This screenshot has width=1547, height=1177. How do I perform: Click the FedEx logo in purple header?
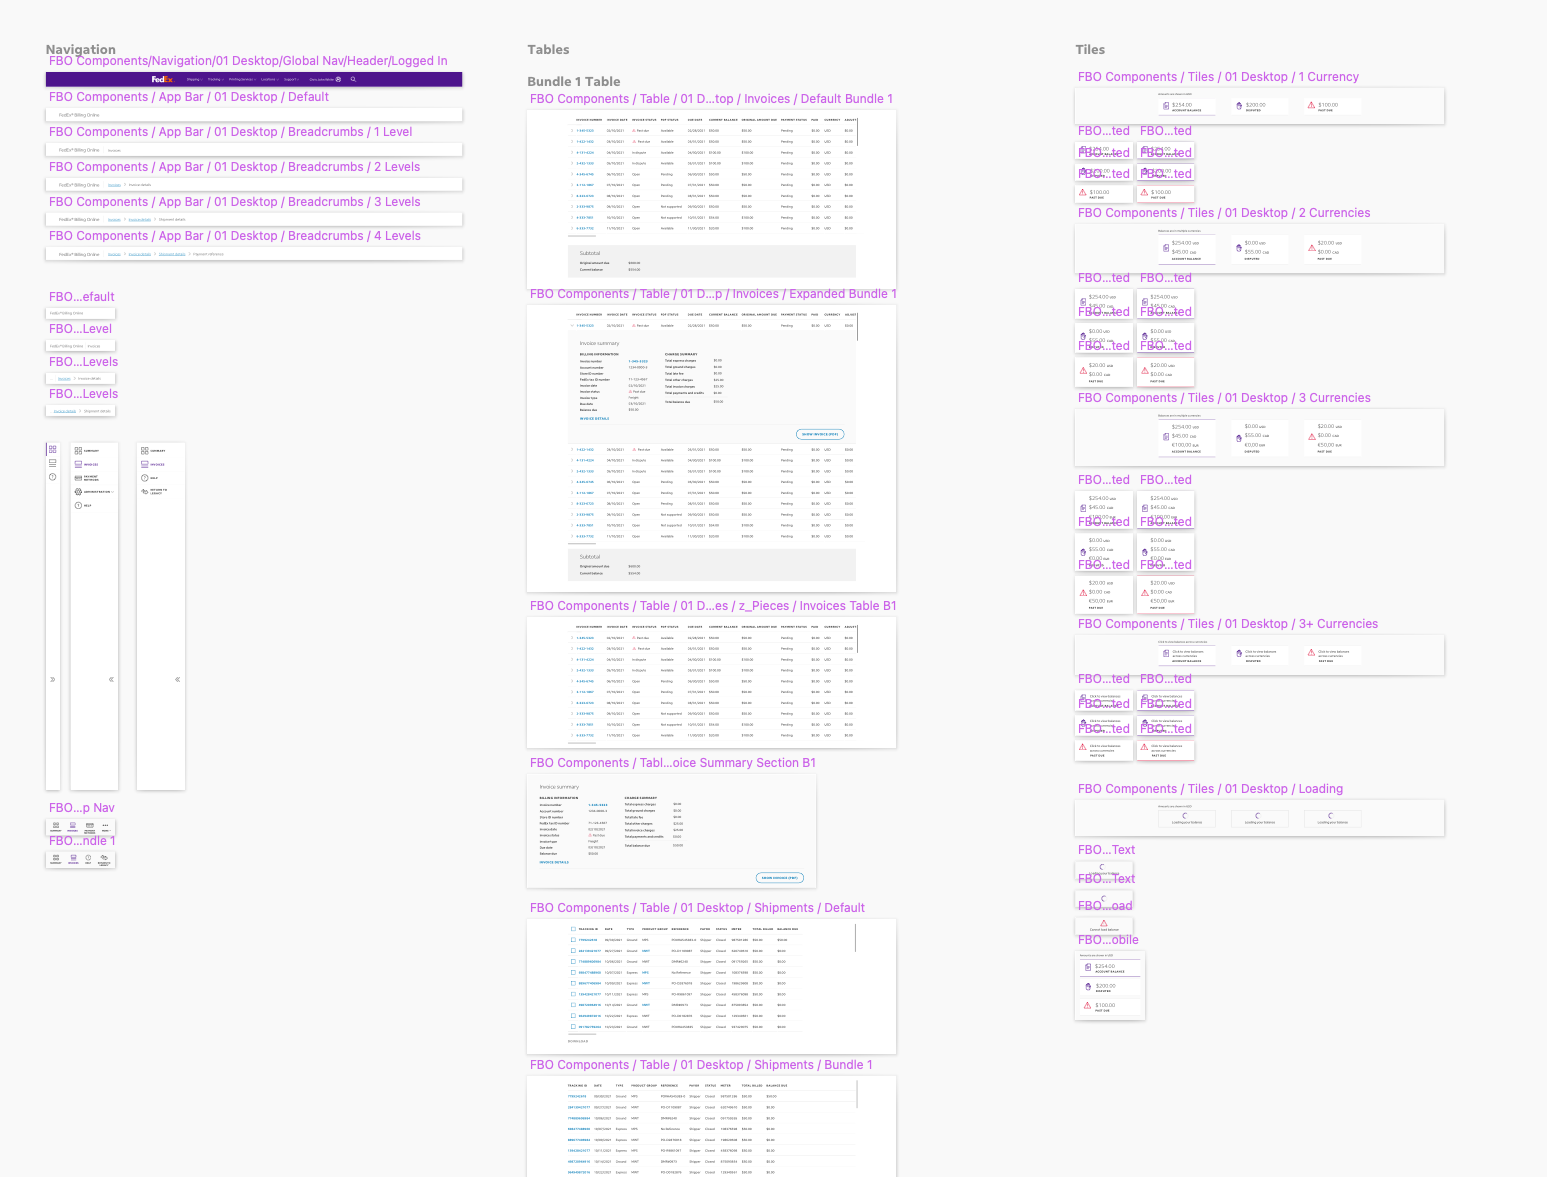[x=163, y=79]
